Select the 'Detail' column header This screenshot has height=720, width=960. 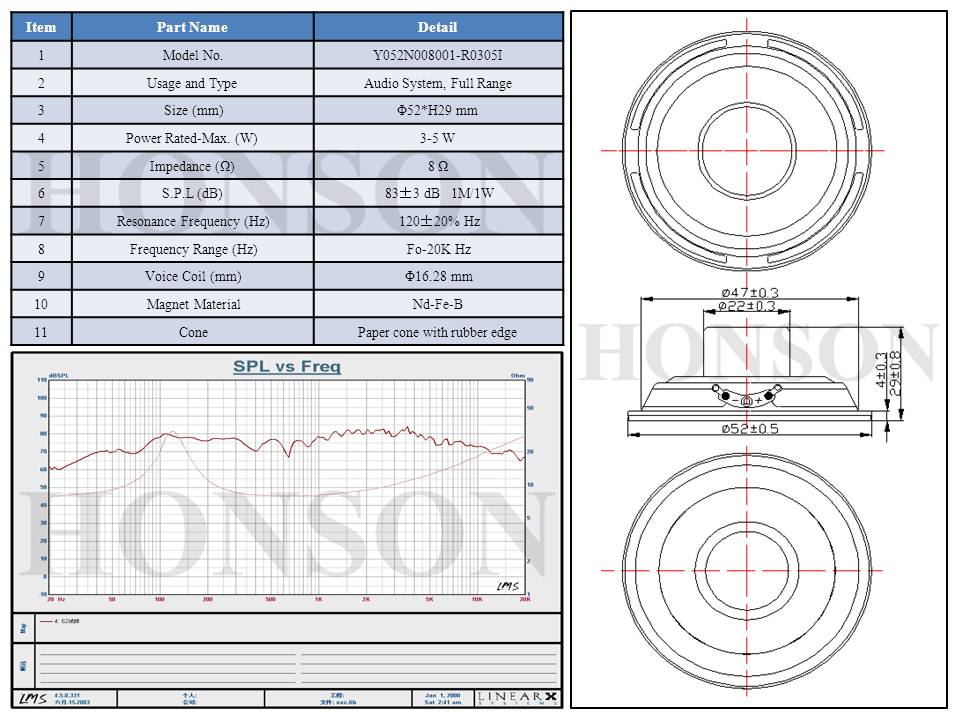tap(437, 27)
